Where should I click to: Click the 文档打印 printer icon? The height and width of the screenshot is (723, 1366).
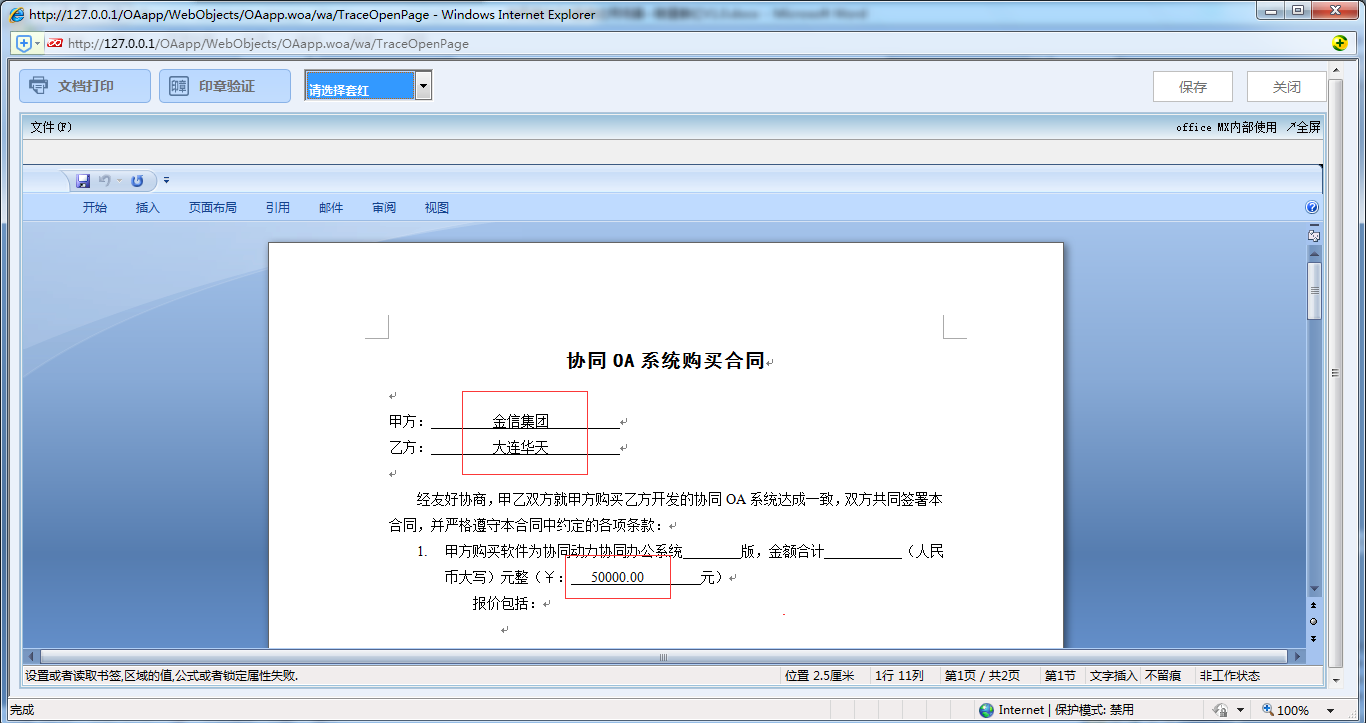[x=38, y=86]
